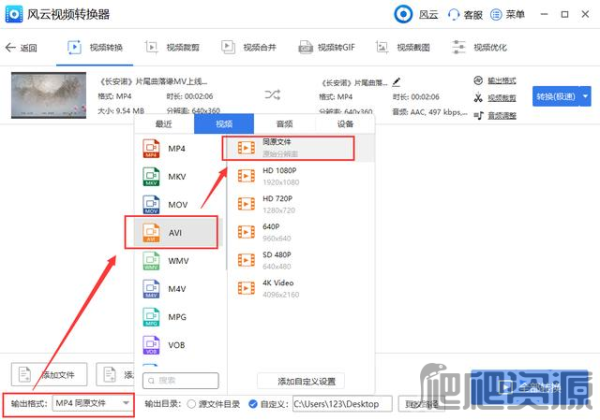
Task: Choose the M4V format icon
Action: click(x=151, y=289)
